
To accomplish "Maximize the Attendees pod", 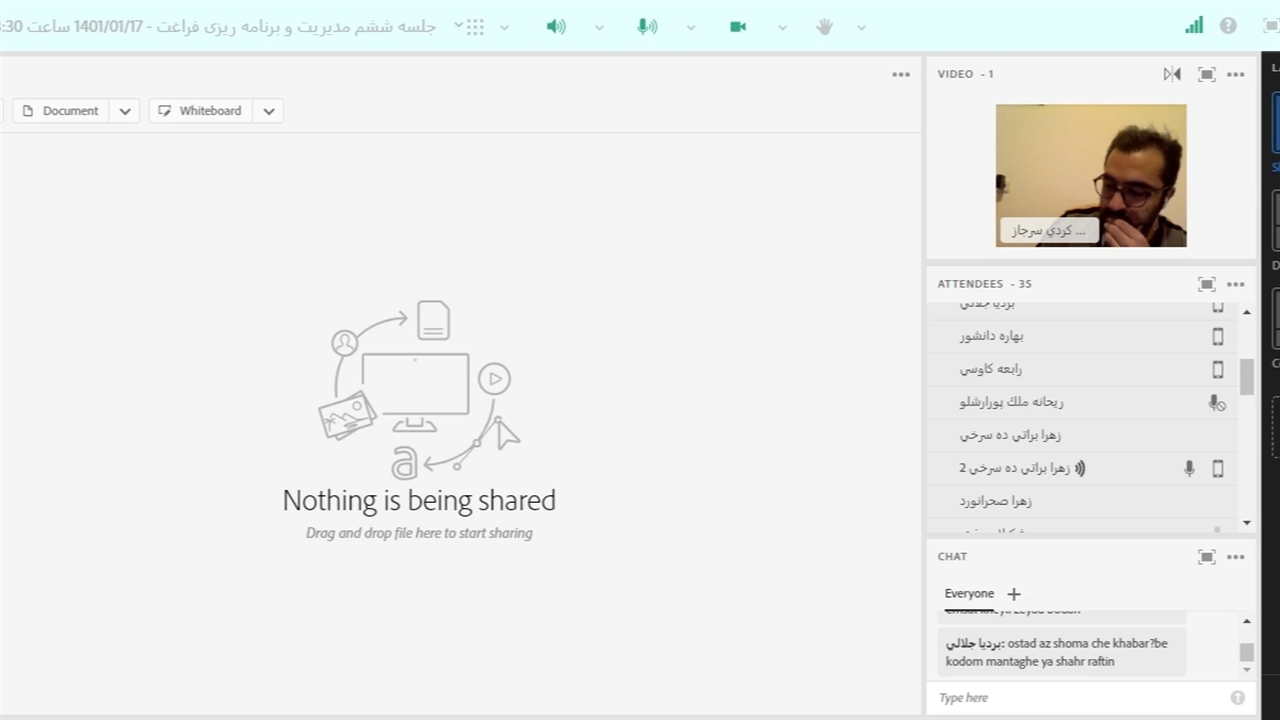I will (1206, 284).
